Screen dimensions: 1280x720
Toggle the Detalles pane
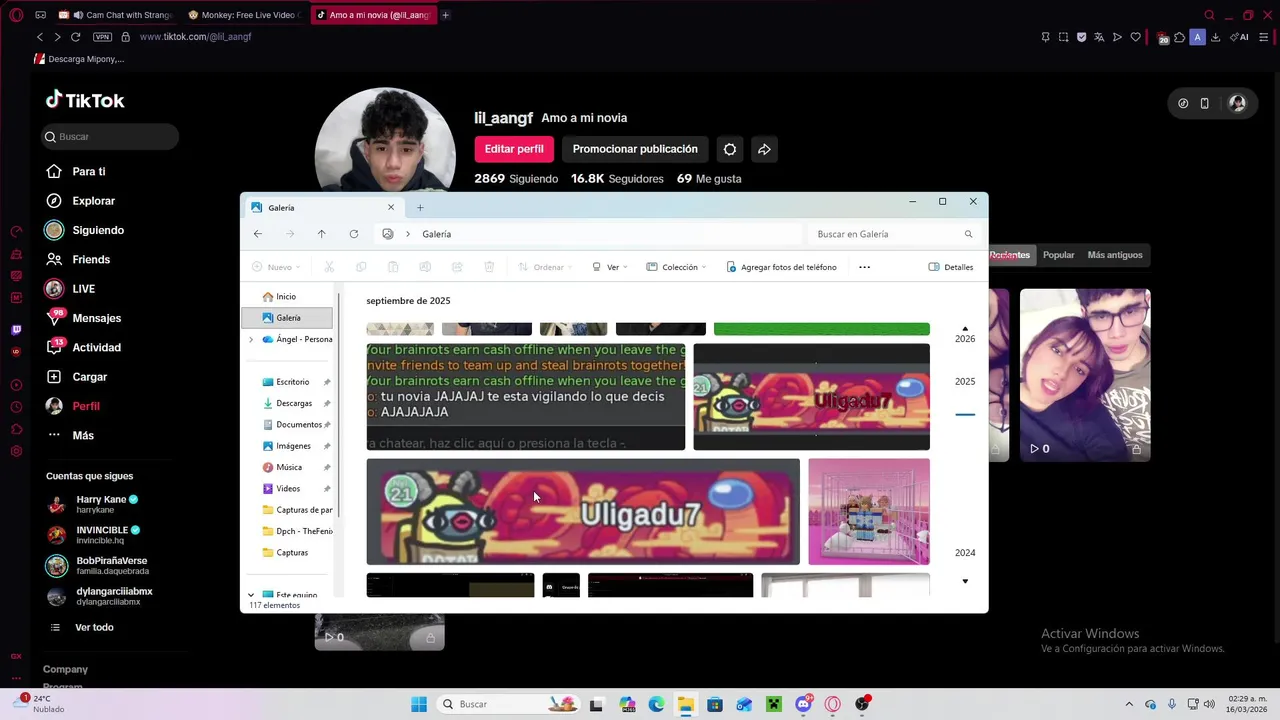pyautogui.click(x=951, y=267)
